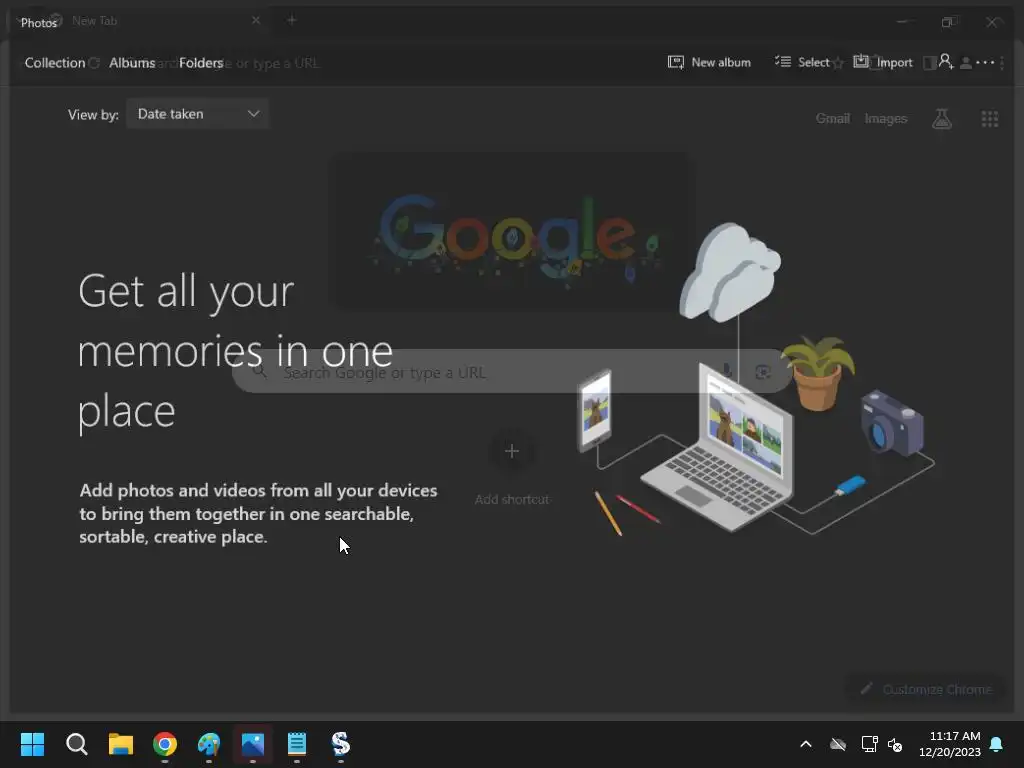Create a New album
This screenshot has width=1024, height=768.
click(x=709, y=63)
